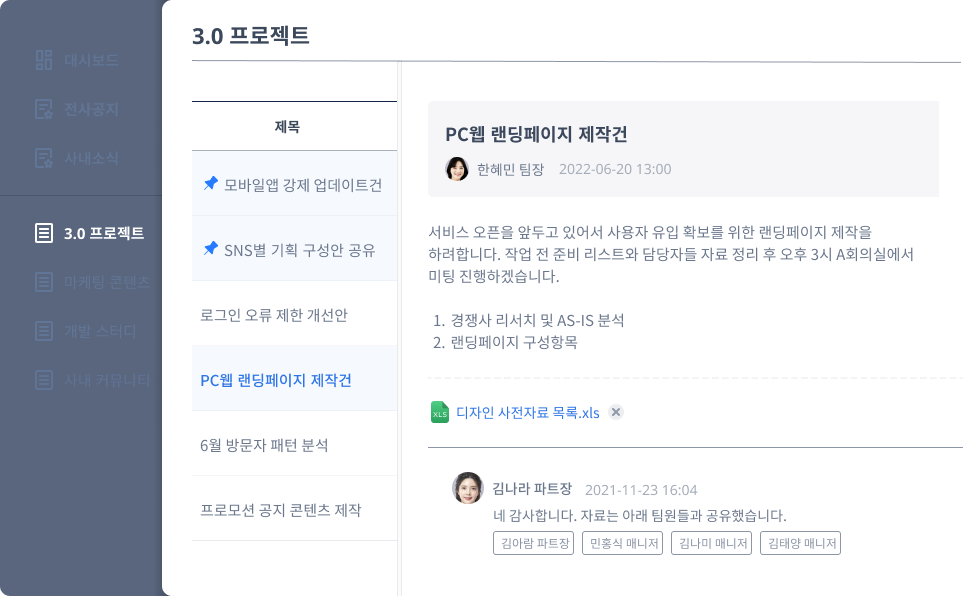
Task: Click 한혜민 팀장 profile avatar
Action: [457, 169]
